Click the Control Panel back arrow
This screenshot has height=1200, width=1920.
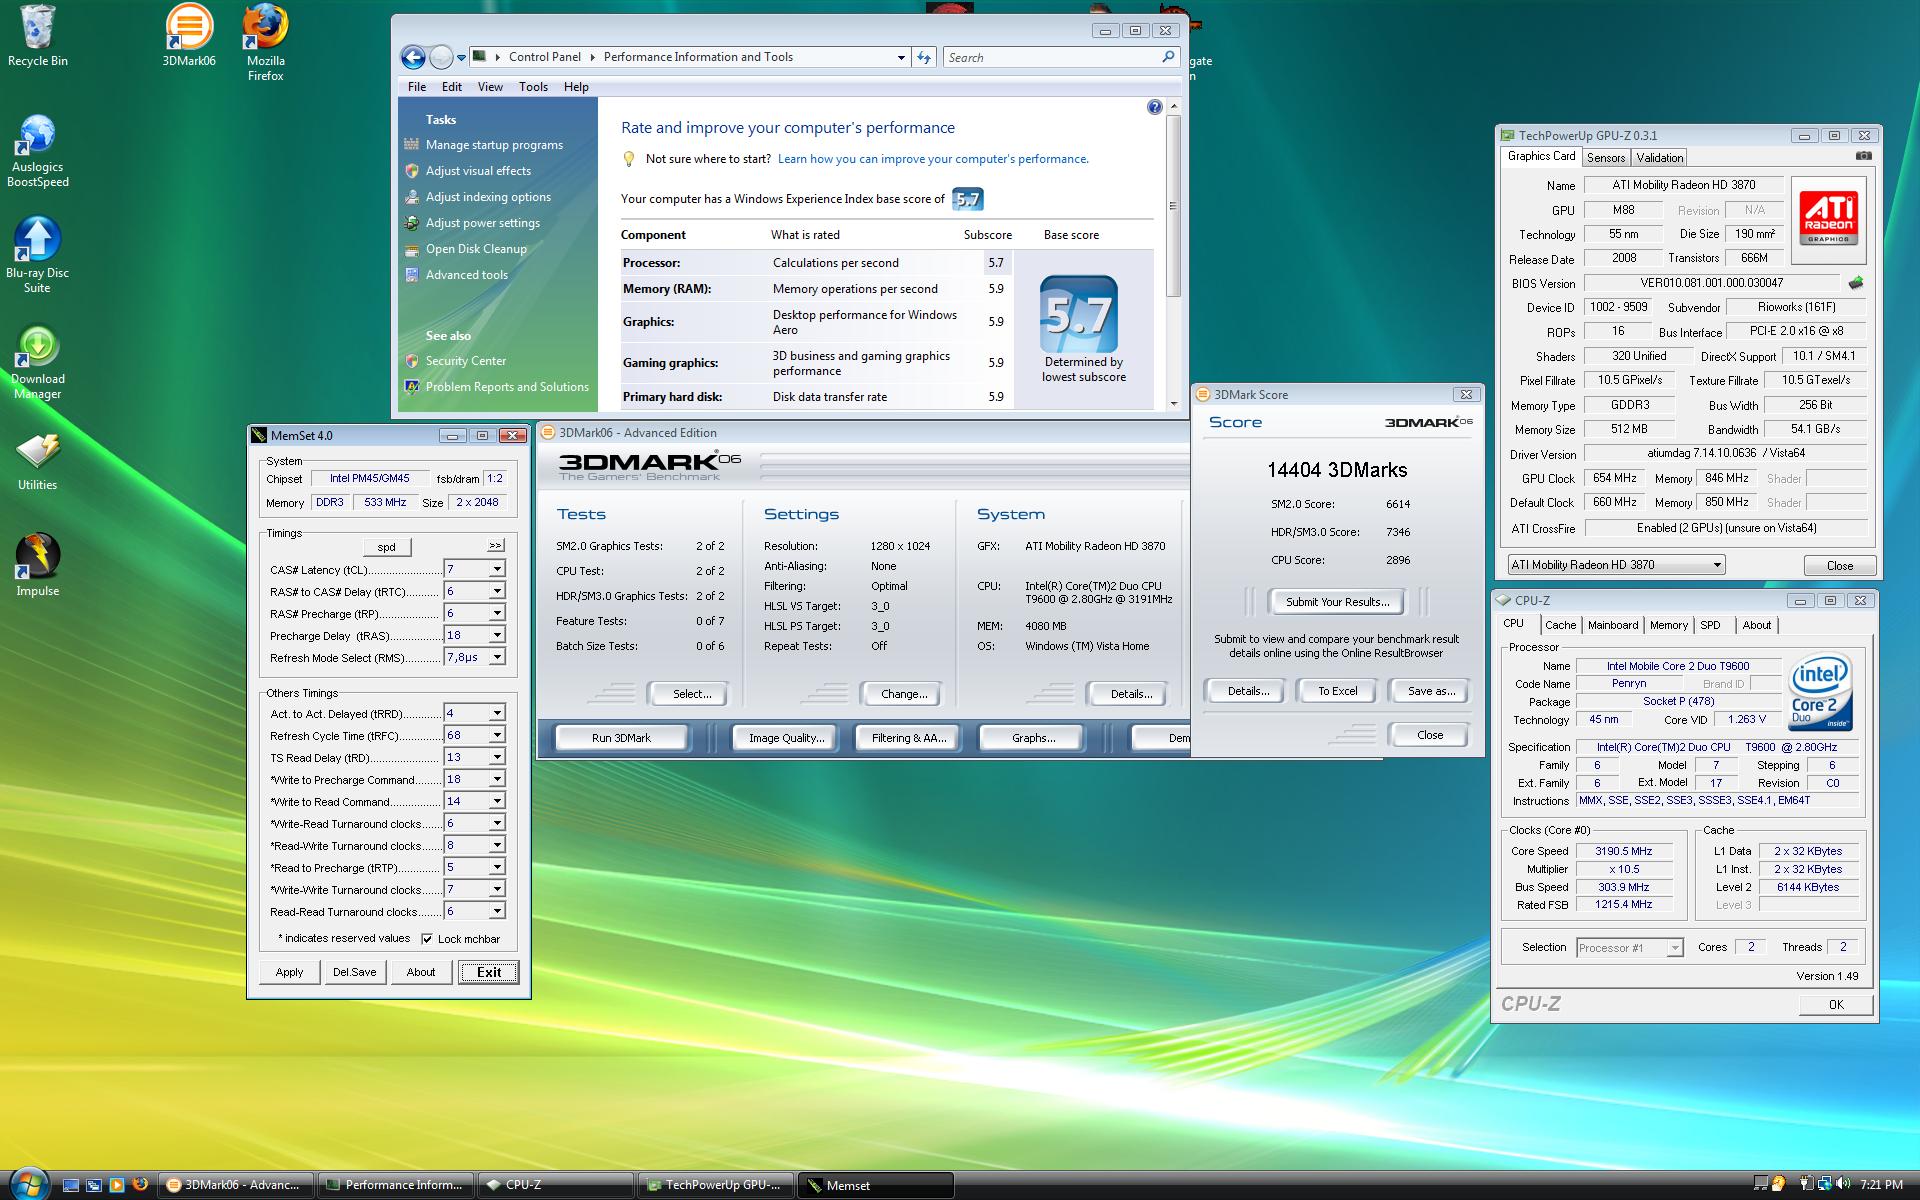412,58
